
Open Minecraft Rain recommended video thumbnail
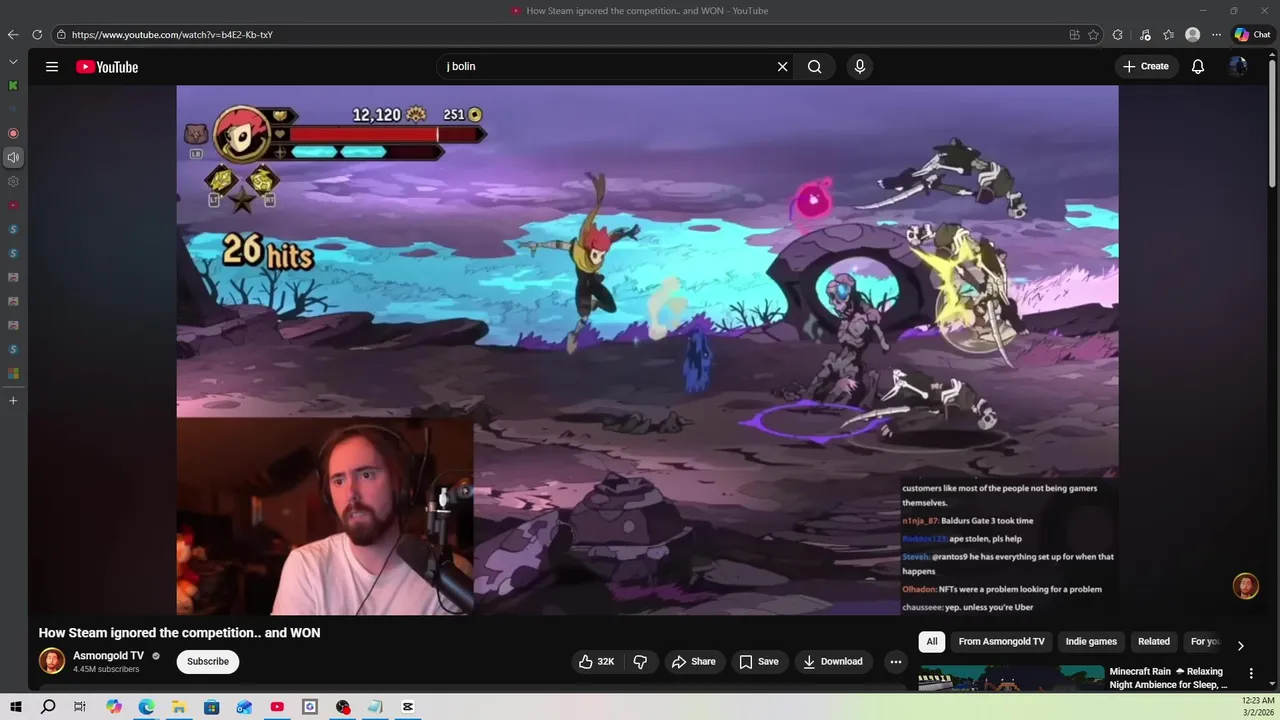[x=1012, y=679]
